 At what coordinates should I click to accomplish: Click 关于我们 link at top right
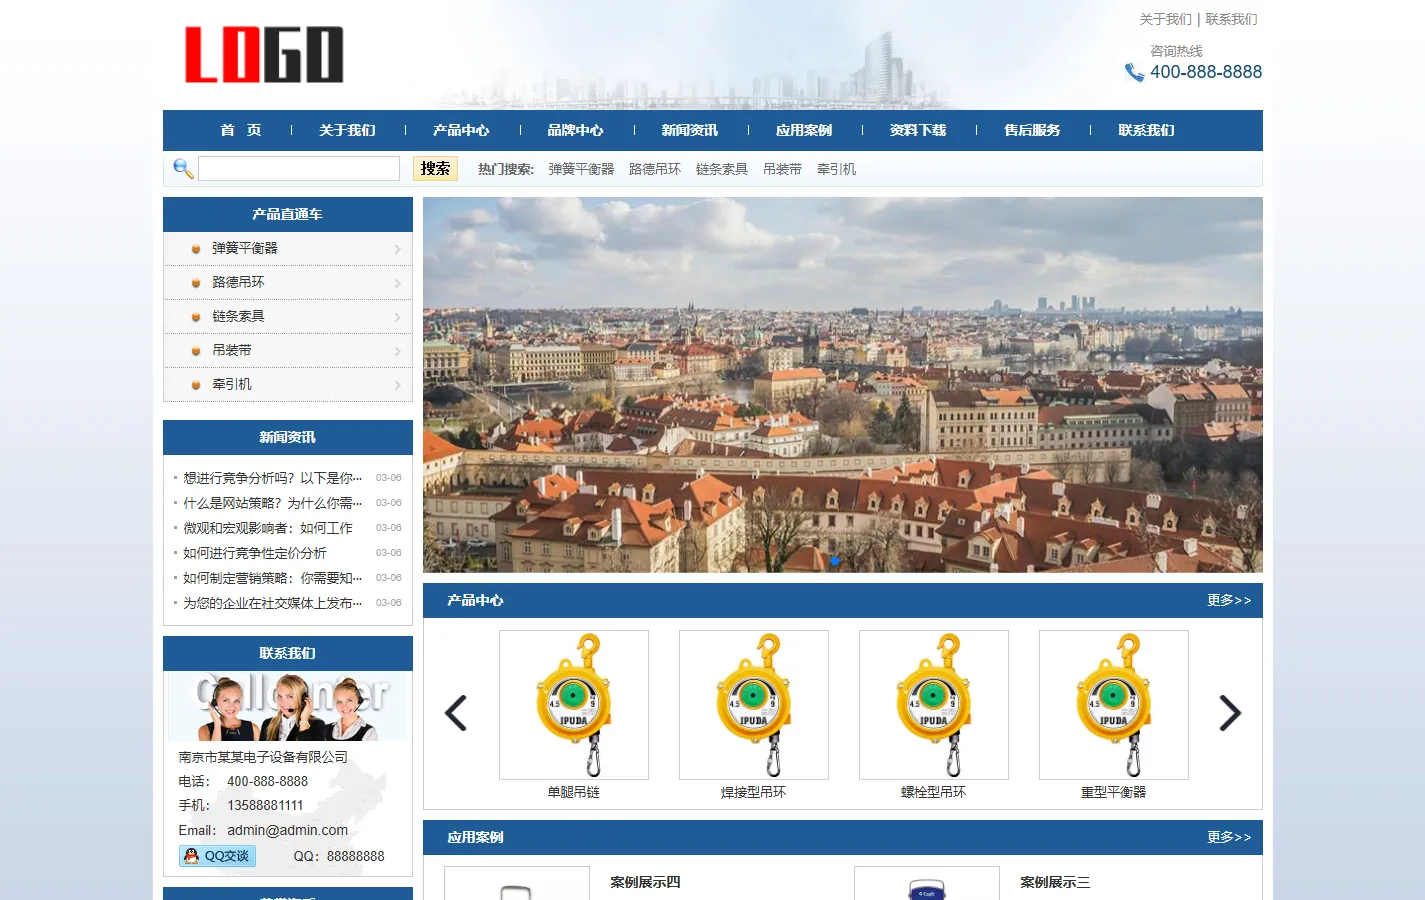pyautogui.click(x=1166, y=19)
